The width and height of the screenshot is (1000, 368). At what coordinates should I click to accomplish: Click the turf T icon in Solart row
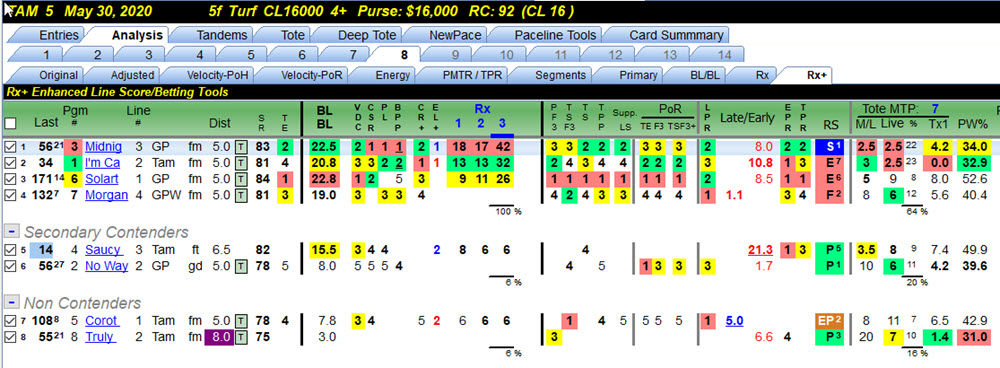click(x=241, y=179)
